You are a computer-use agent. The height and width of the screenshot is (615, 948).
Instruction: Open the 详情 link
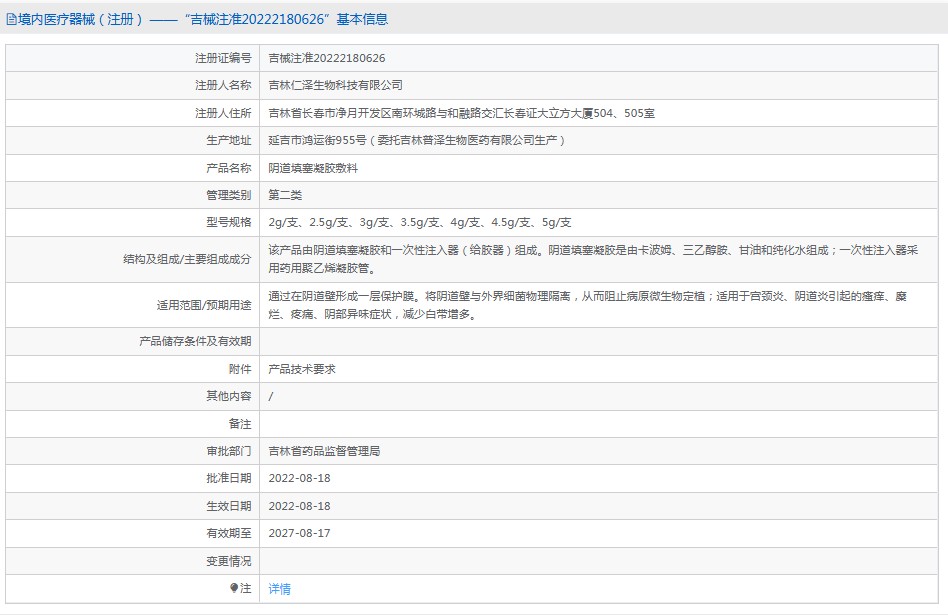(x=280, y=589)
